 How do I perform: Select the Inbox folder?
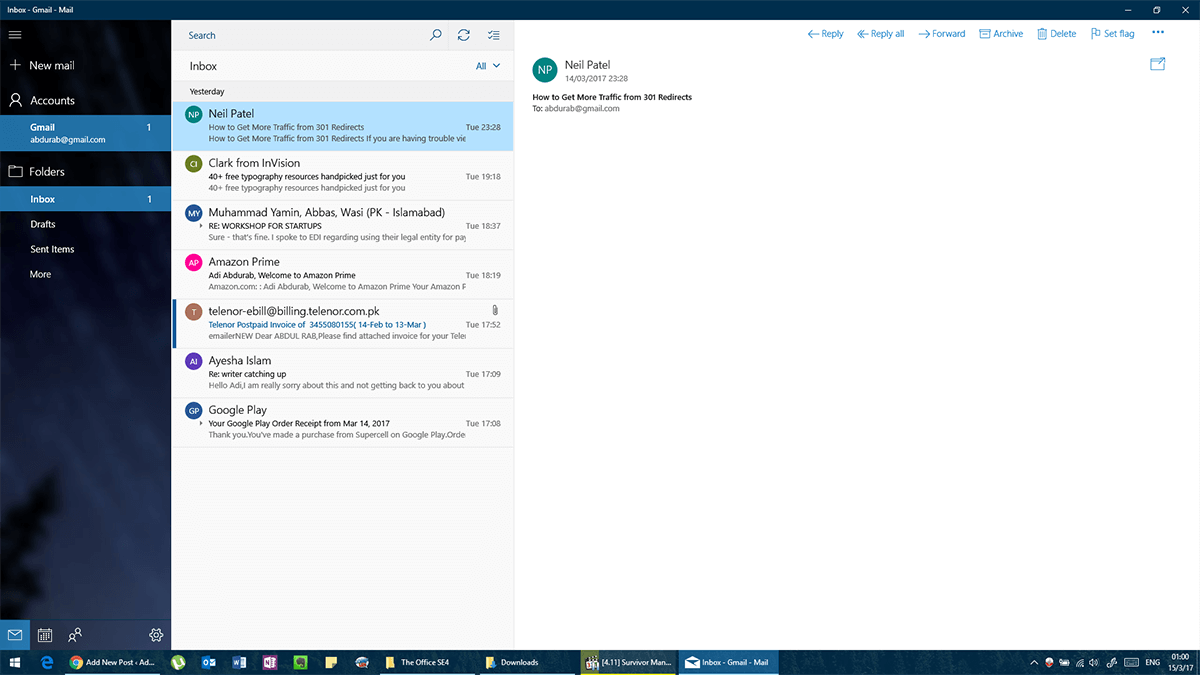86,199
